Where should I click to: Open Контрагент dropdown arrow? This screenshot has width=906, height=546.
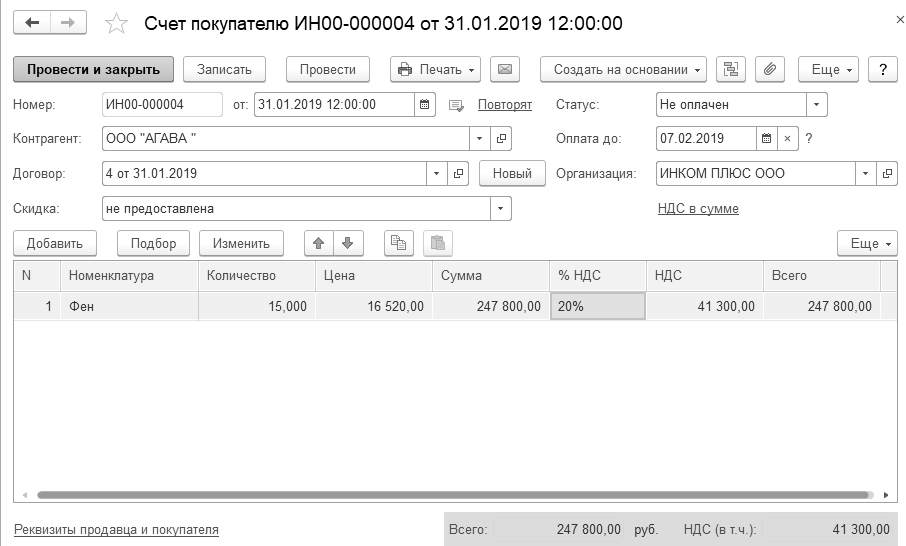click(x=480, y=139)
